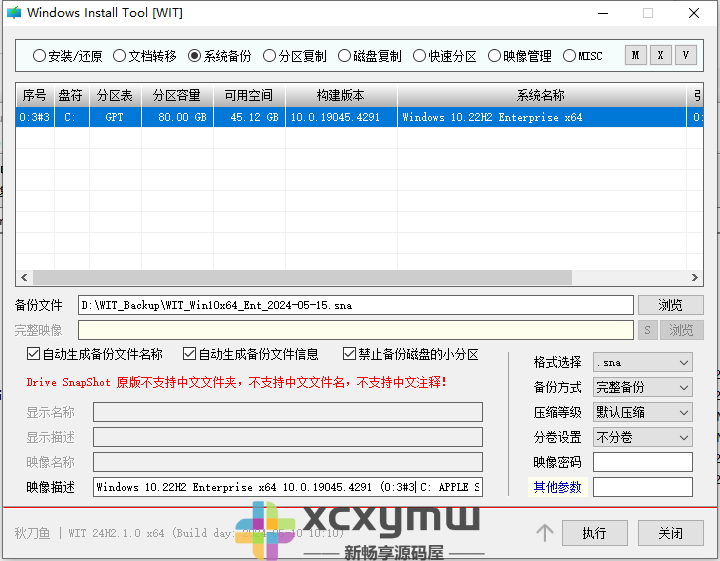
Task: Click the 映像密码 input field
Action: [642, 462]
